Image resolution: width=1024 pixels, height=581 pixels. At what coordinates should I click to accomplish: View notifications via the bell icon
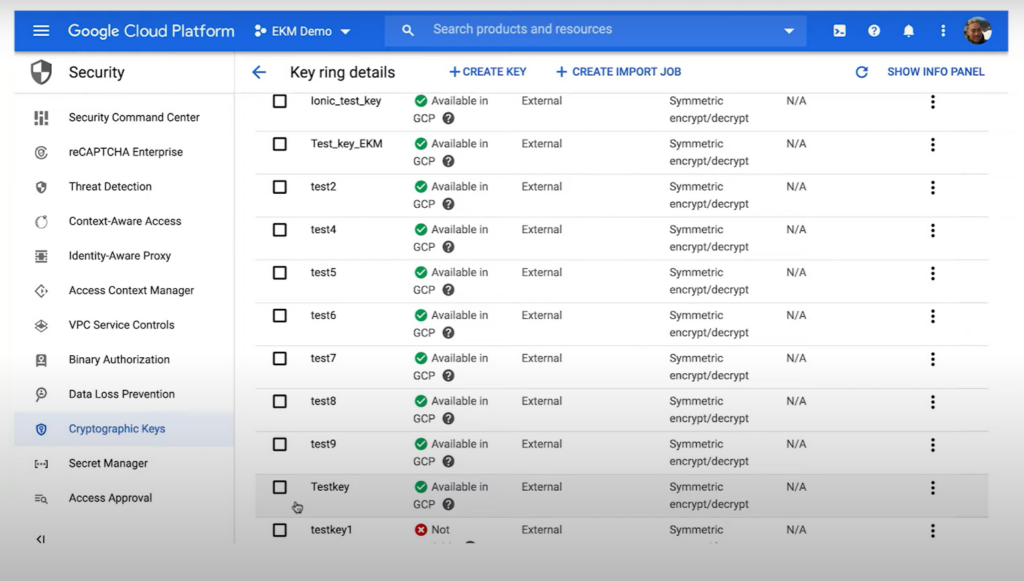pos(908,30)
